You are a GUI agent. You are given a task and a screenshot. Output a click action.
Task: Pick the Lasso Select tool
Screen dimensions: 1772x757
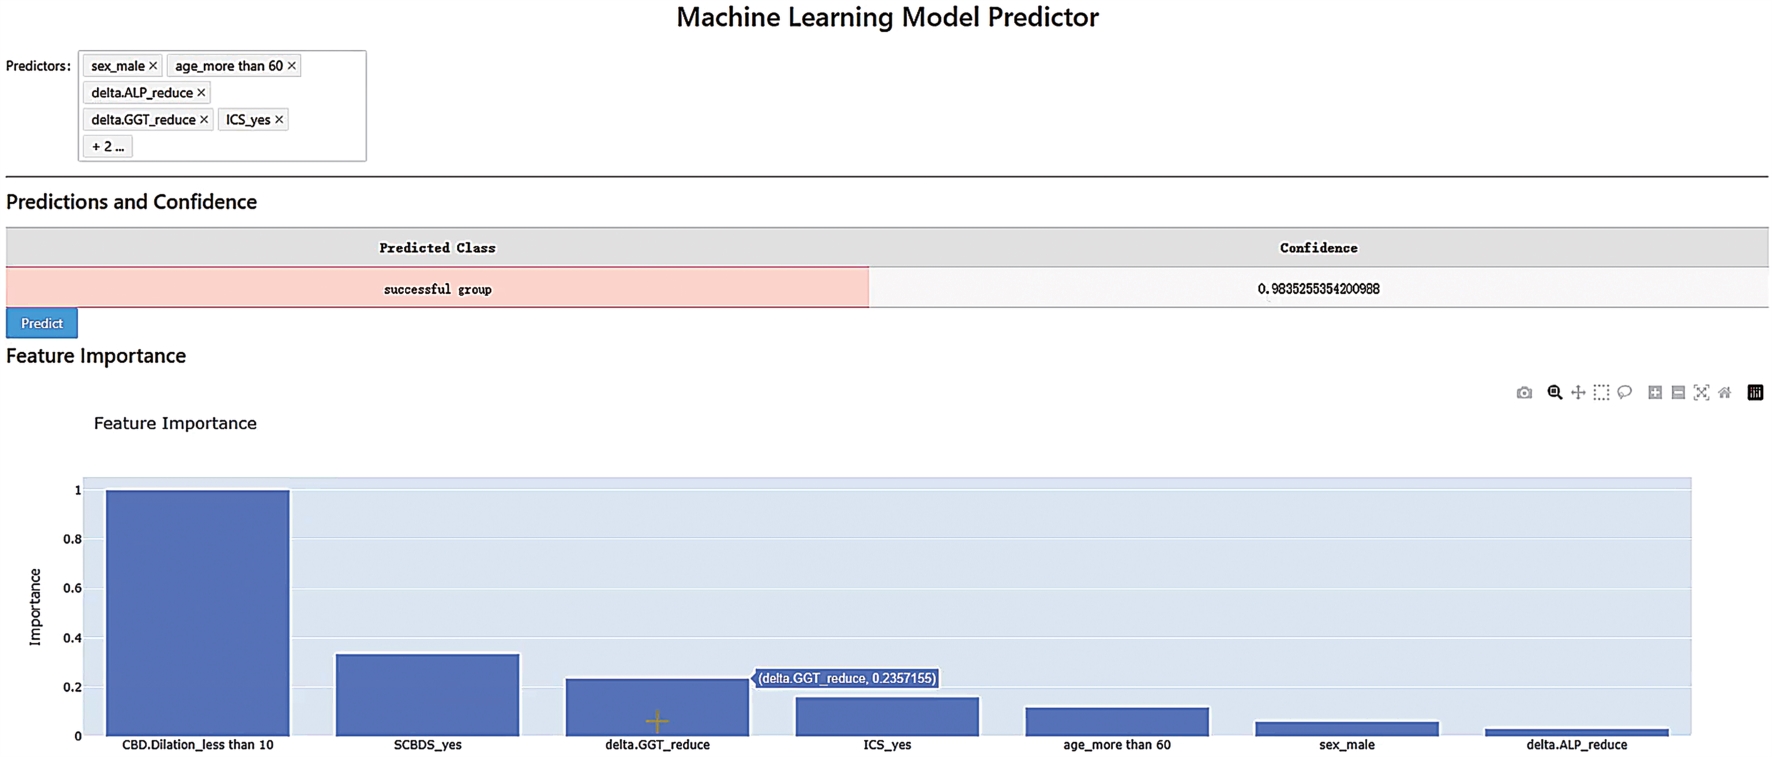(x=1625, y=393)
